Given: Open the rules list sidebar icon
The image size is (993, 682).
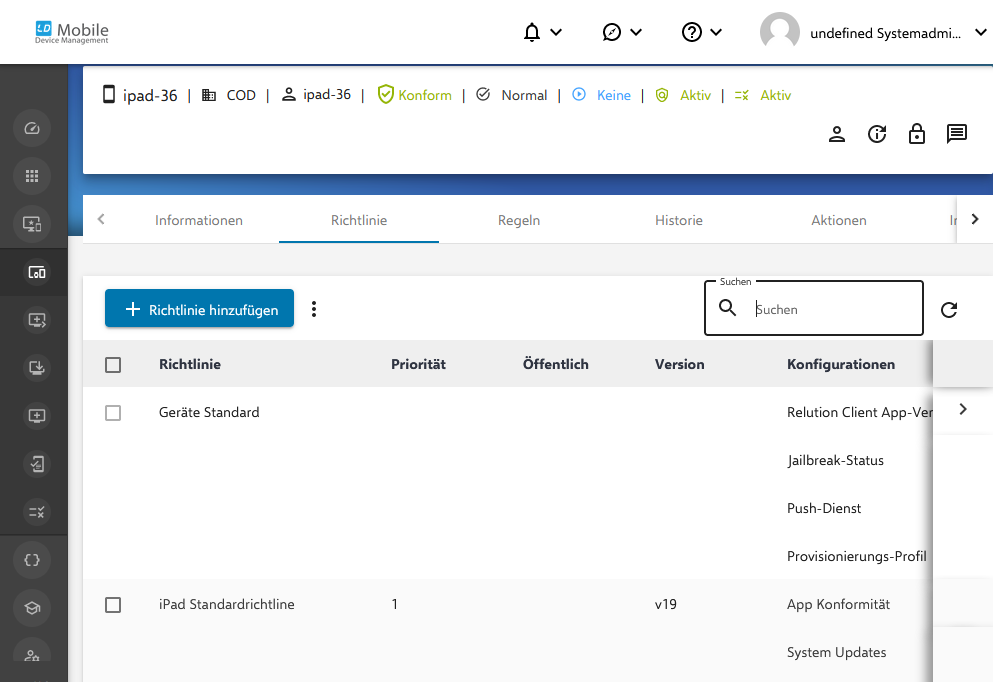Looking at the screenshot, I should 37,512.
